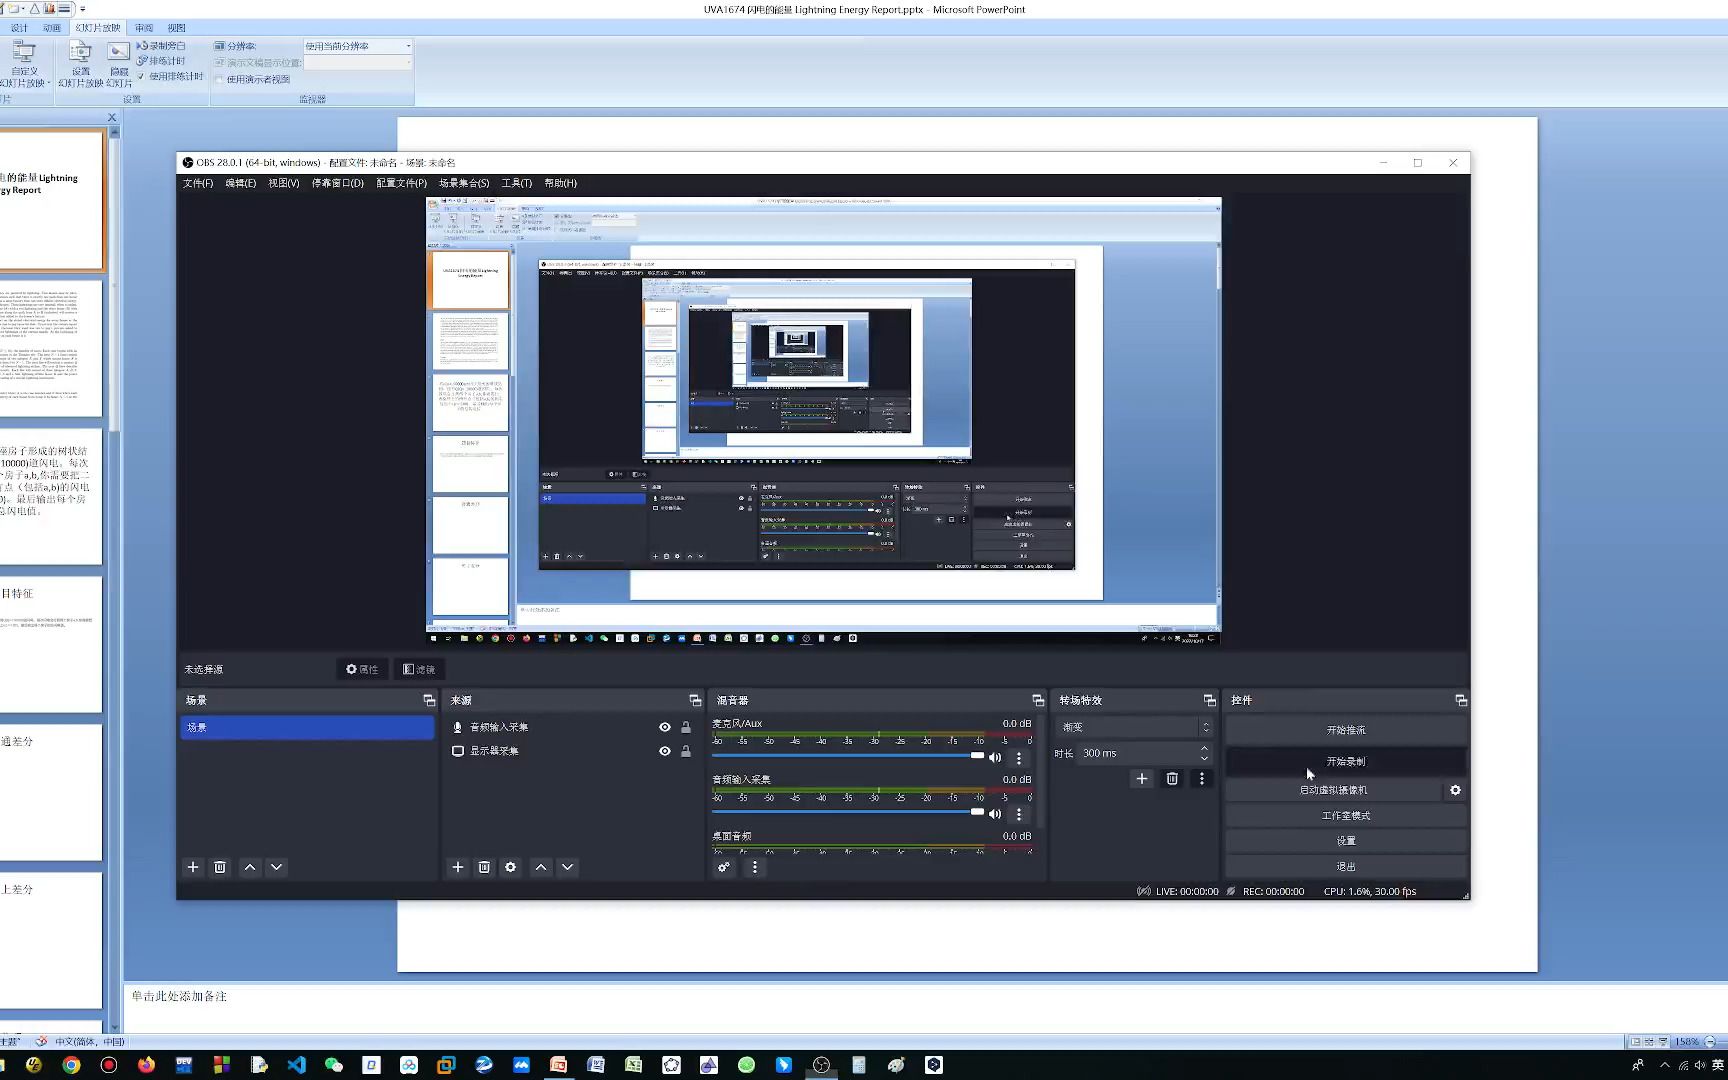Switch to PowerPoint 动画 ribbon tab

(x=52, y=28)
